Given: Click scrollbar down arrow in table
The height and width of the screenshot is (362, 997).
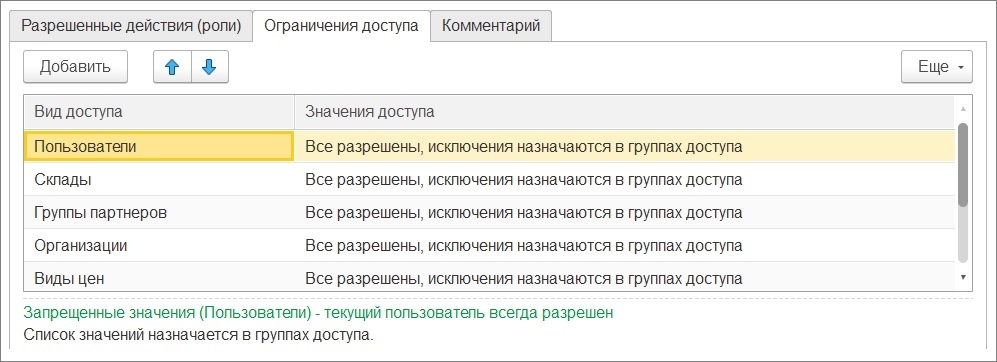Looking at the screenshot, I should pyautogui.click(x=963, y=277).
